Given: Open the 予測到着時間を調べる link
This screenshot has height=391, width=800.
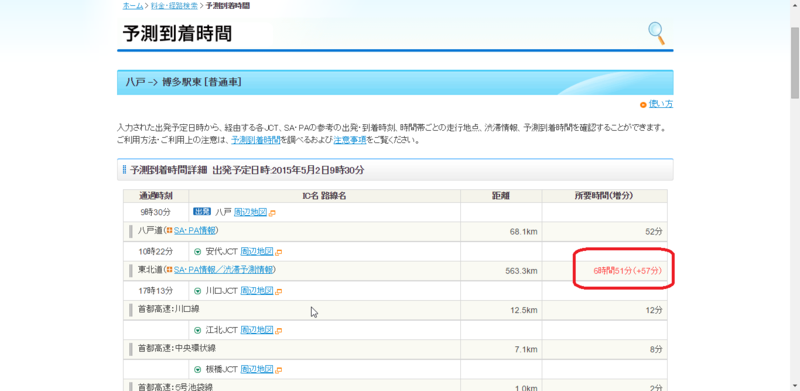Looking at the screenshot, I should pyautogui.click(x=256, y=140).
